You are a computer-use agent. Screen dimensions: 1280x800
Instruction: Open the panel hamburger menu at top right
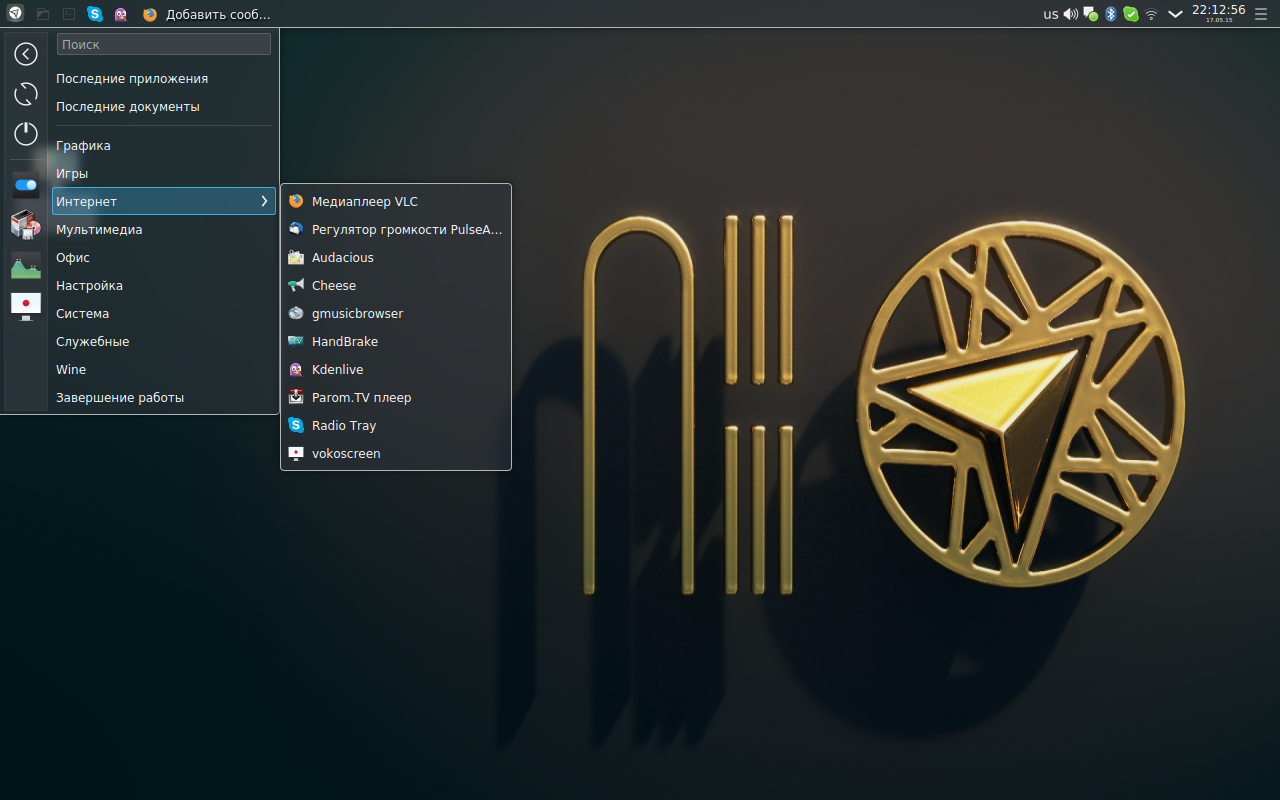click(x=1262, y=14)
